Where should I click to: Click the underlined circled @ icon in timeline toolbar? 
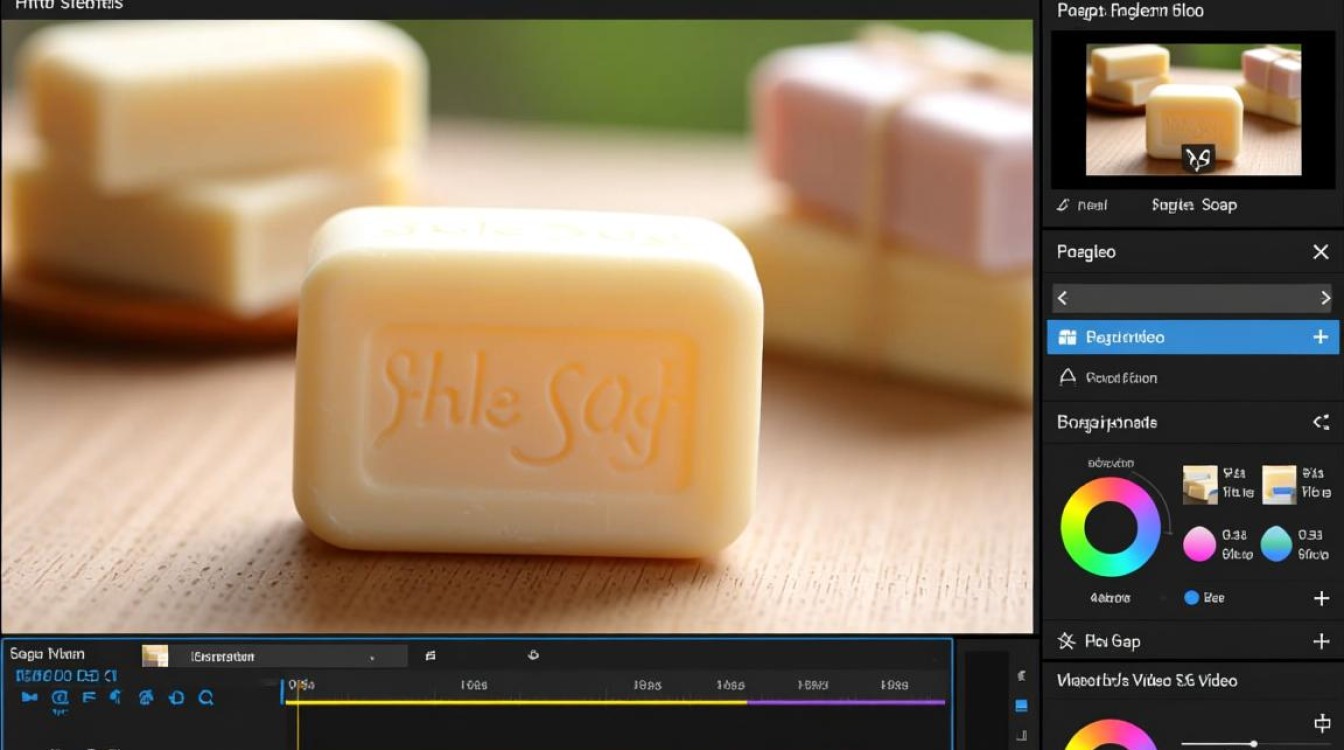[59, 699]
